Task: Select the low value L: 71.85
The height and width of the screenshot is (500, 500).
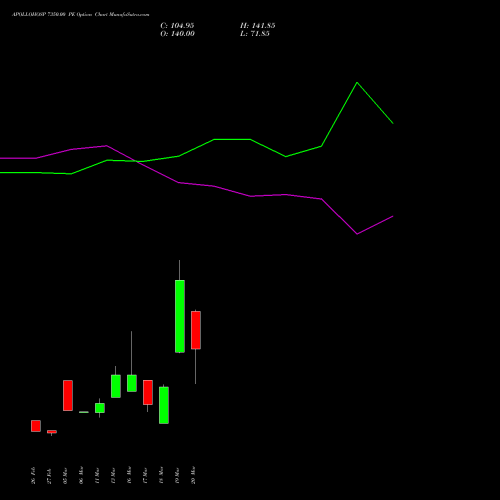Action: [x=255, y=34]
